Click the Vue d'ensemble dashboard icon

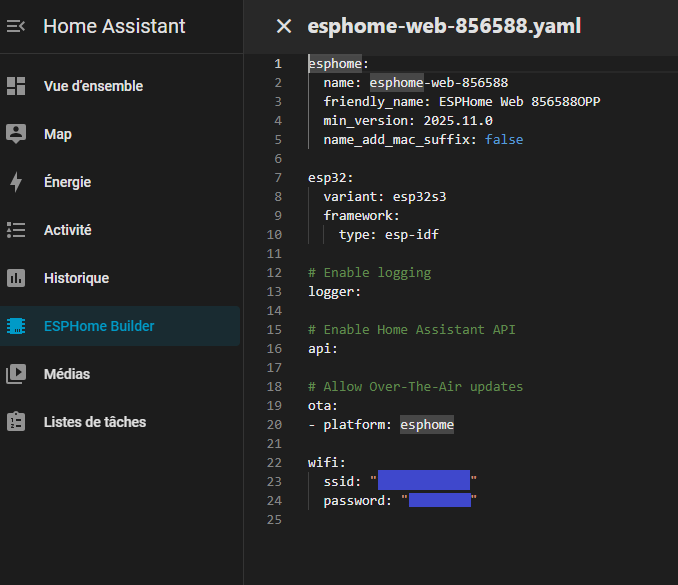pyautogui.click(x=16, y=86)
